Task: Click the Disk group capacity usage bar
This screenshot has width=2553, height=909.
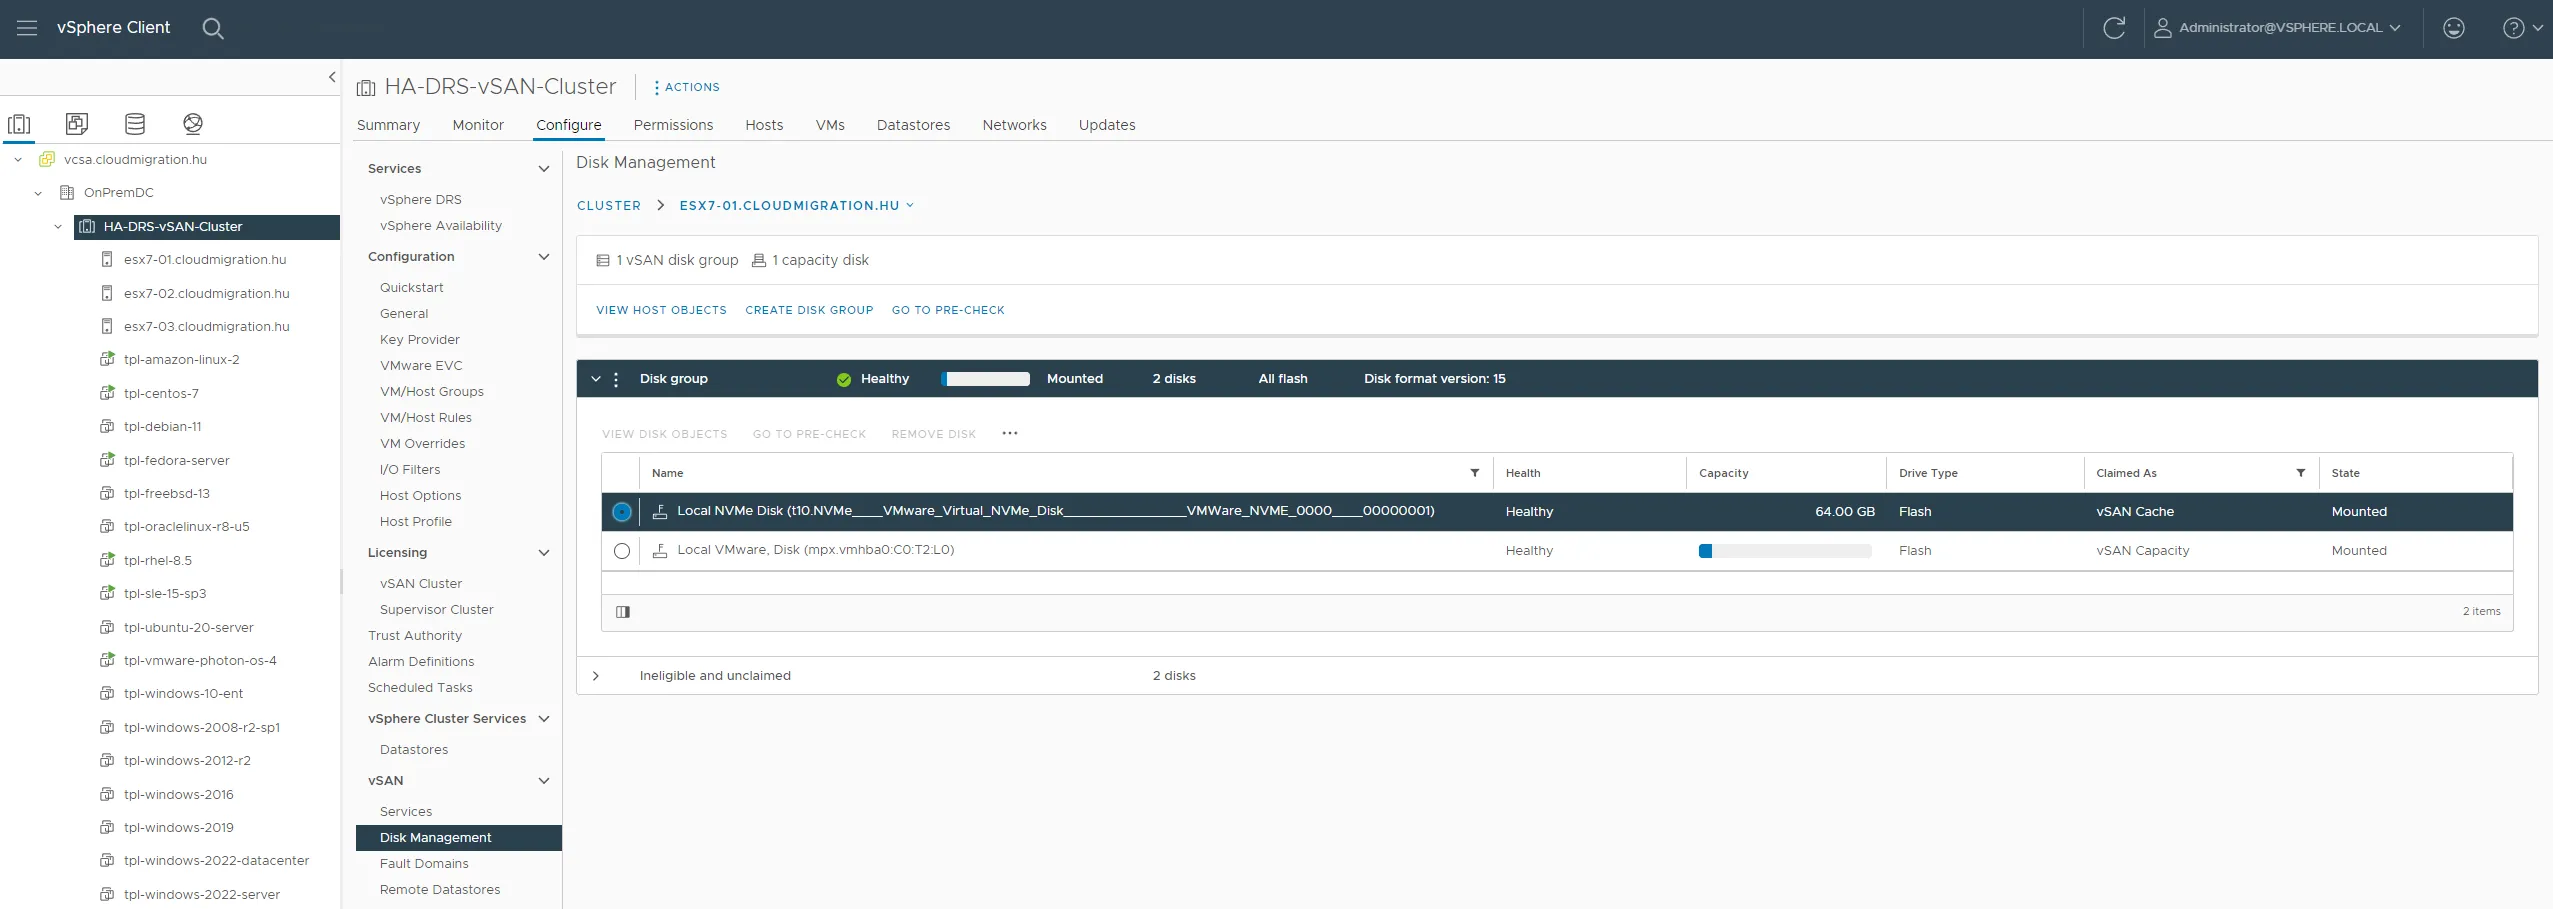Action: (x=986, y=379)
